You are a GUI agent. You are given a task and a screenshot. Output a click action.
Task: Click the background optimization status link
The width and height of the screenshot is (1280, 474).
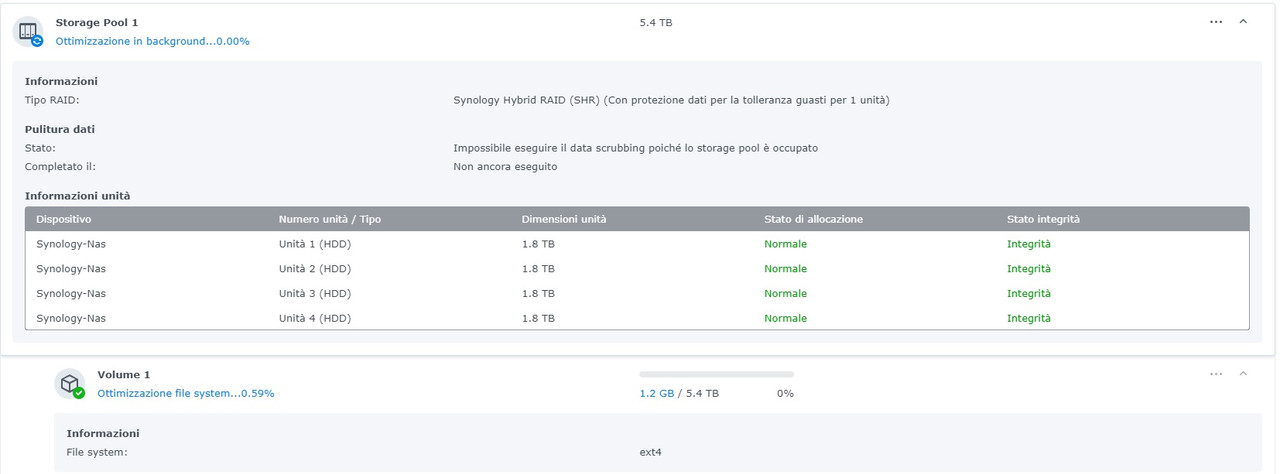click(x=152, y=41)
